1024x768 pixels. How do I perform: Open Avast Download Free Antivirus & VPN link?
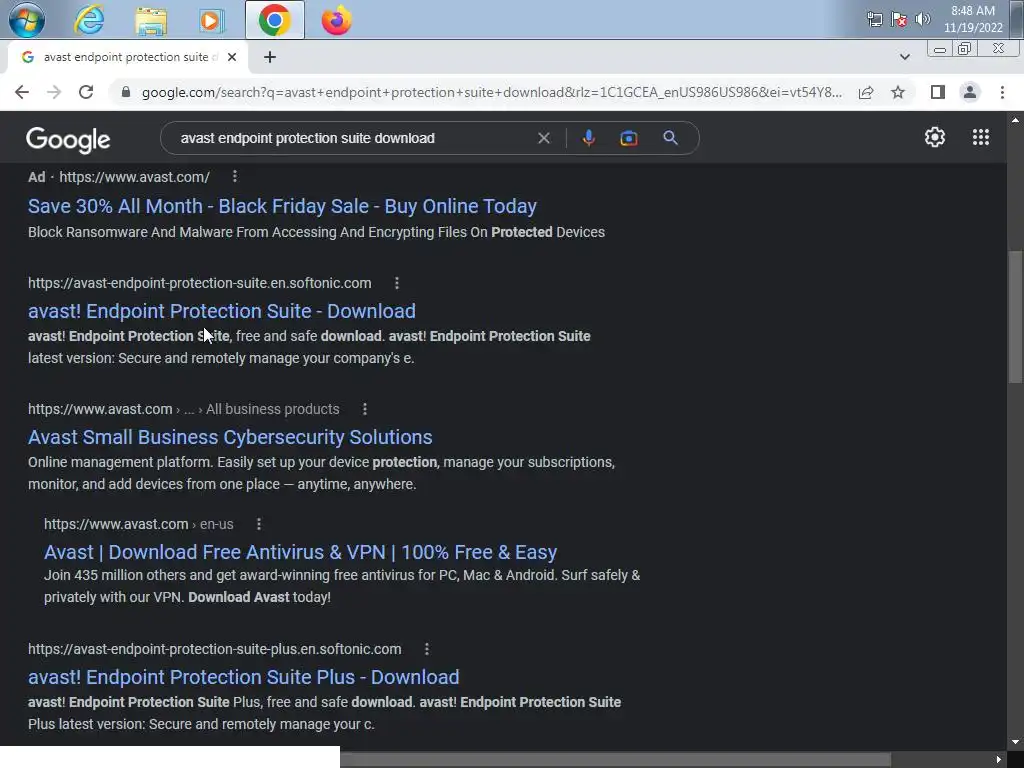300,552
